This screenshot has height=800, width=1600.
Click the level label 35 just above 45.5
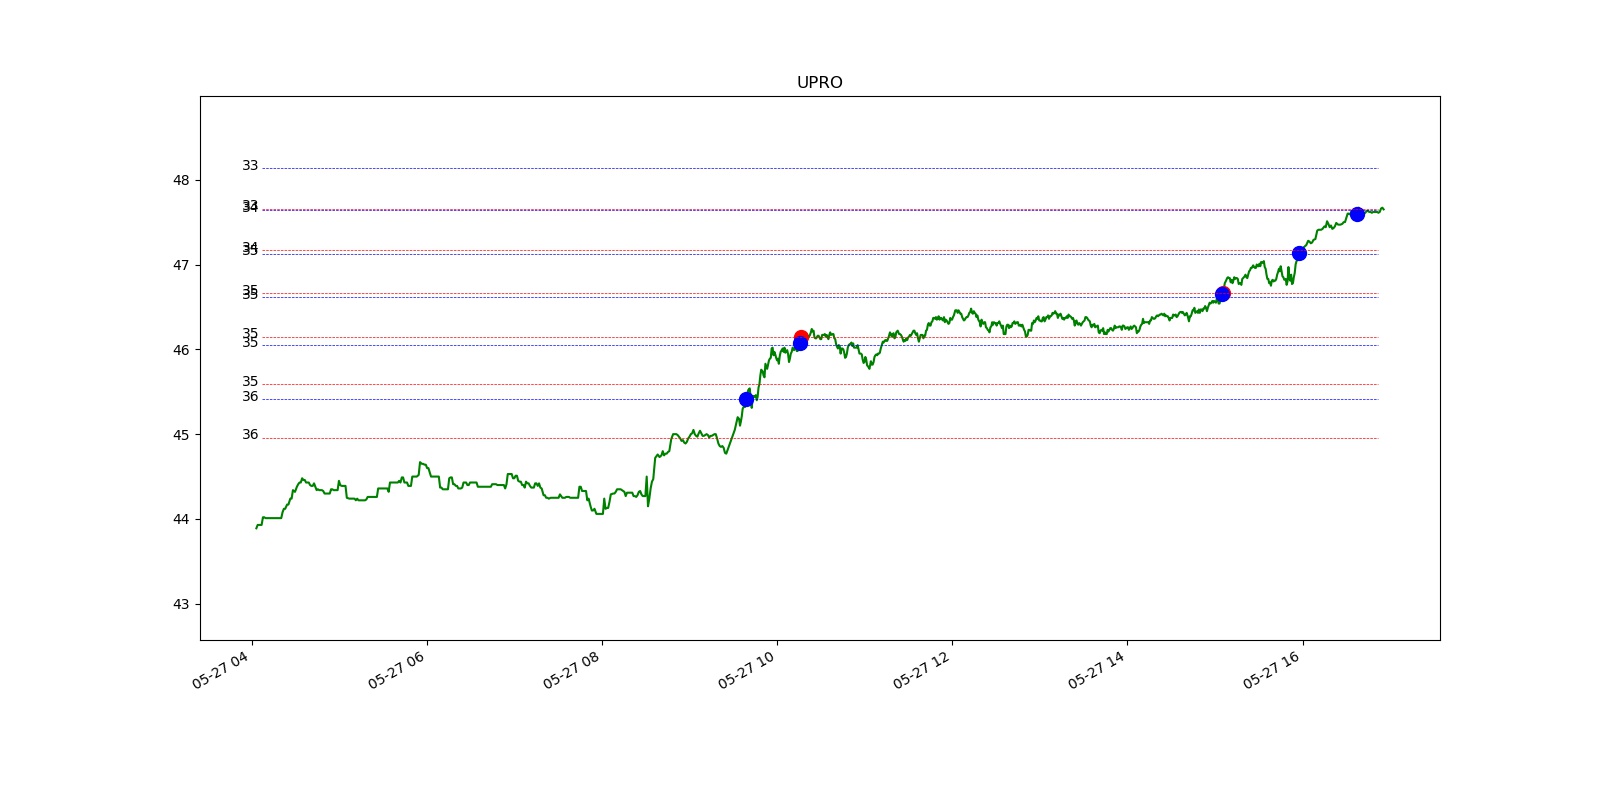pyautogui.click(x=250, y=382)
